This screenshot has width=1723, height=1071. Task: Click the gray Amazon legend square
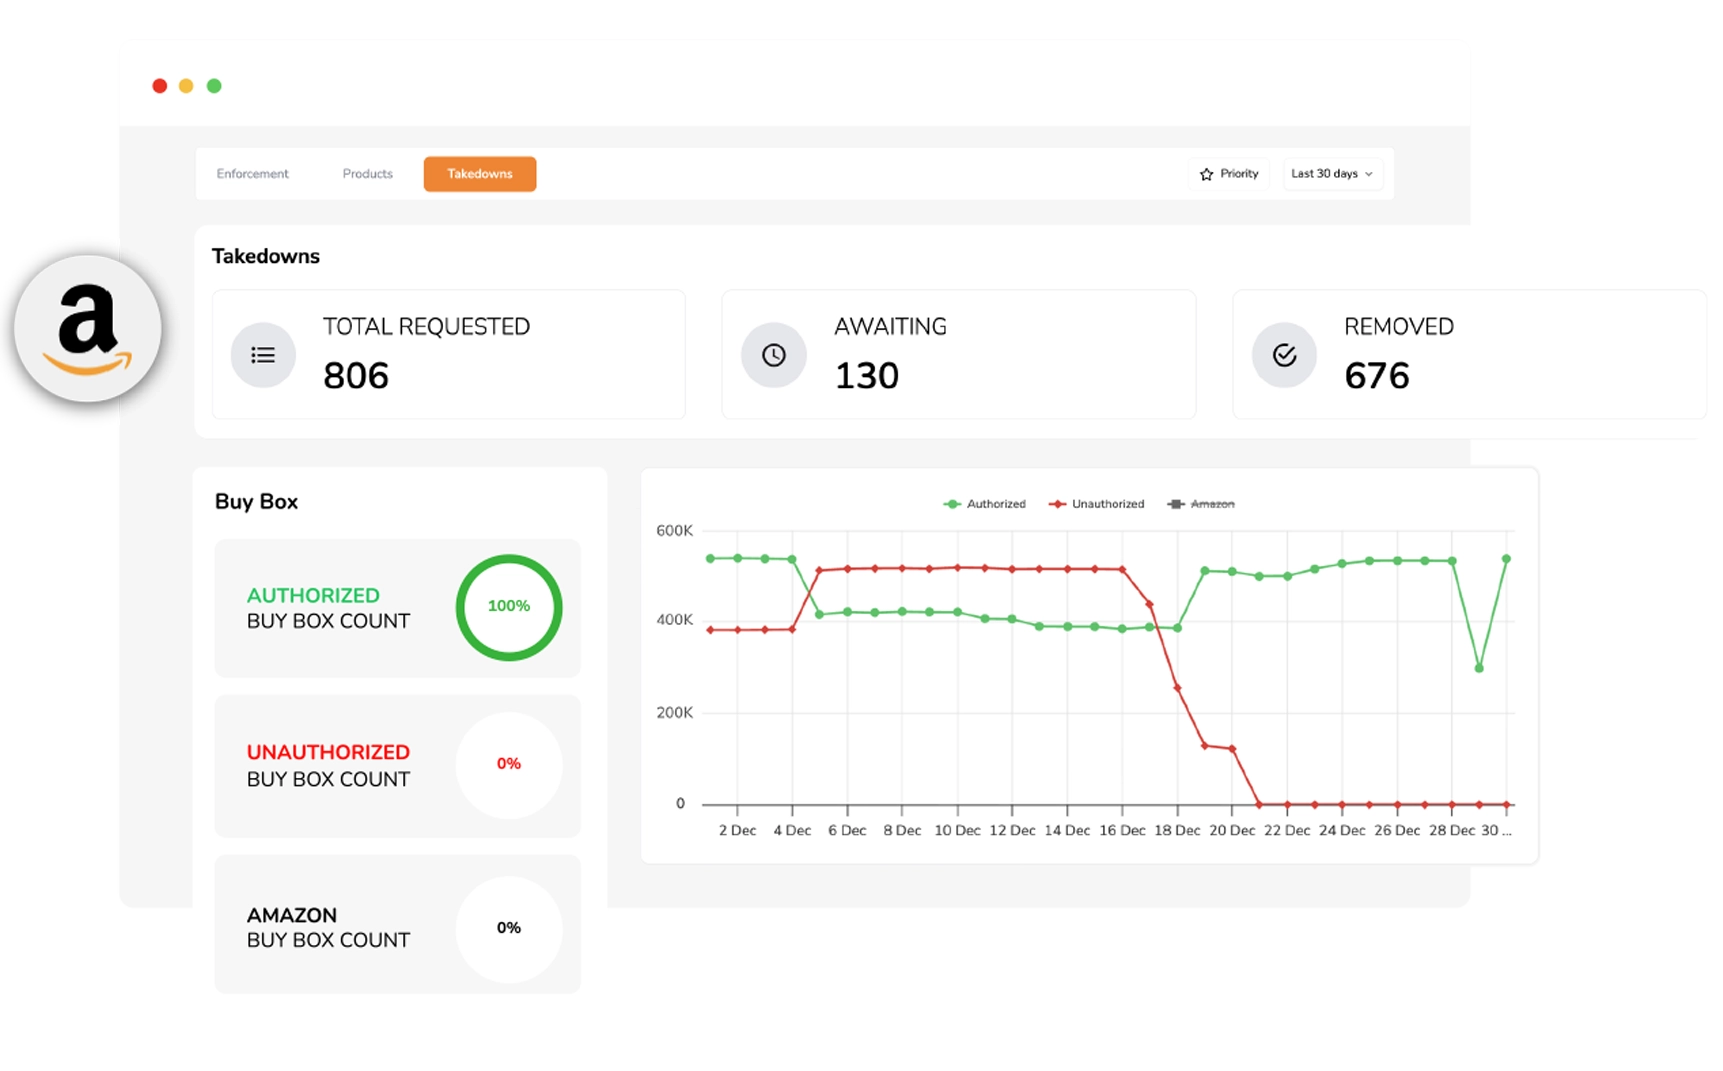1174,504
